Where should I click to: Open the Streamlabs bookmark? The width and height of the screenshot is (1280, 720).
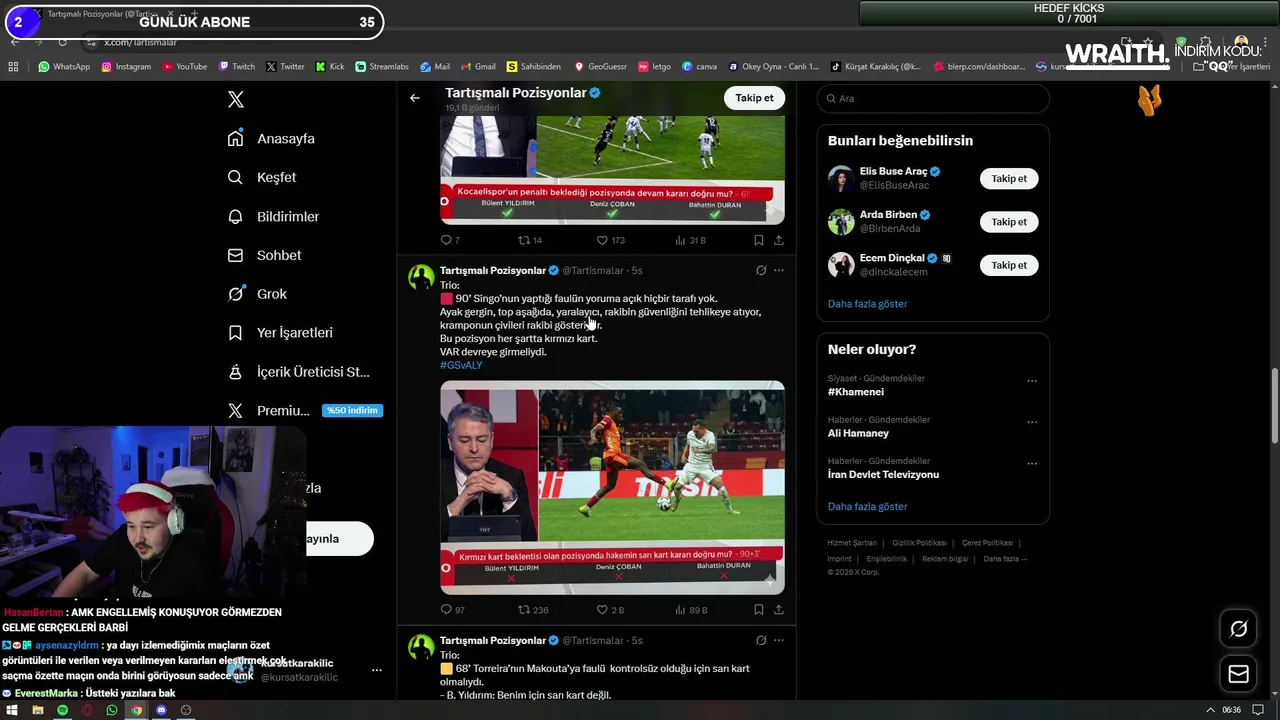click(381, 67)
